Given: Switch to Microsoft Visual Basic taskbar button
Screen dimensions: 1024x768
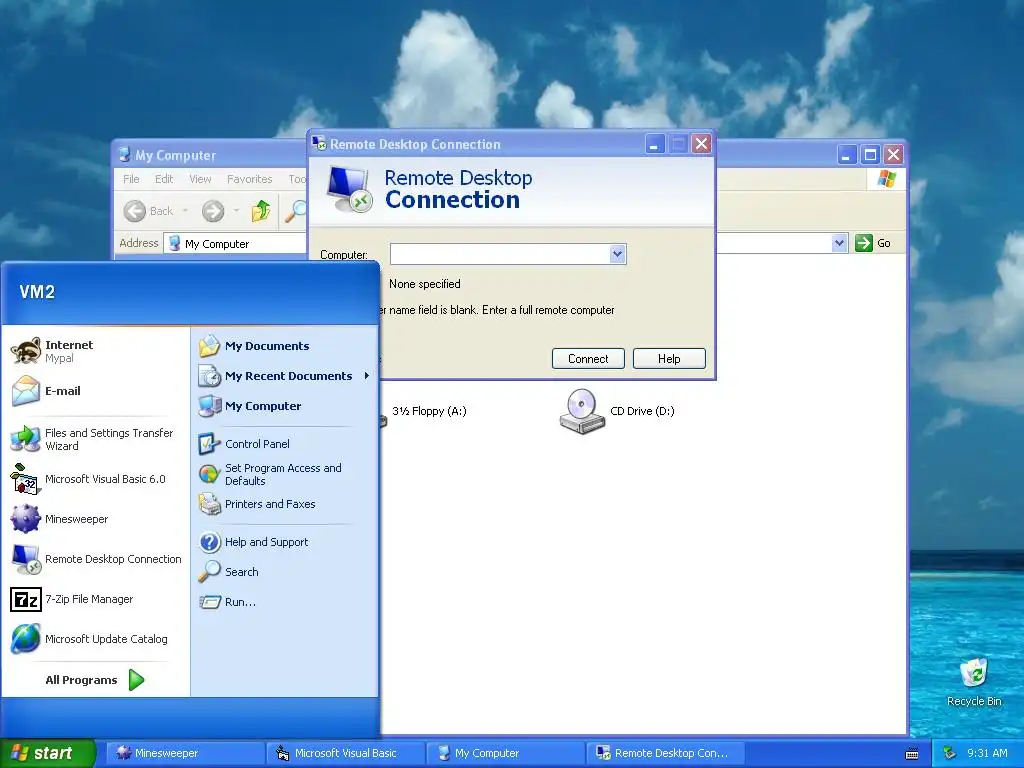Looking at the screenshot, I should tap(344, 753).
